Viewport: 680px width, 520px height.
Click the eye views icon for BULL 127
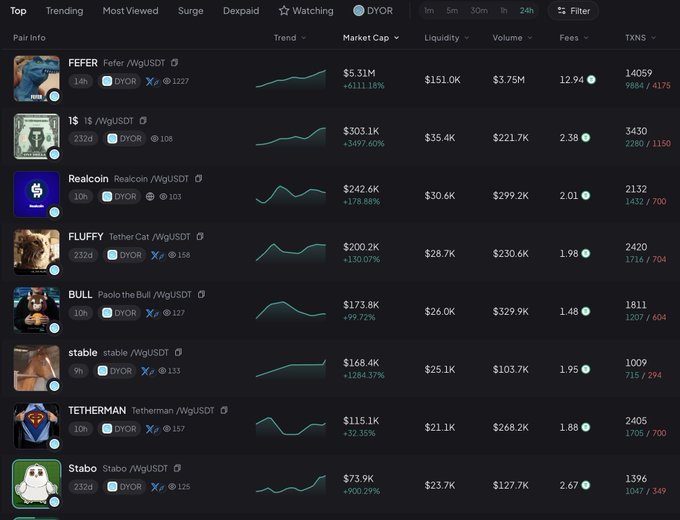[167, 313]
